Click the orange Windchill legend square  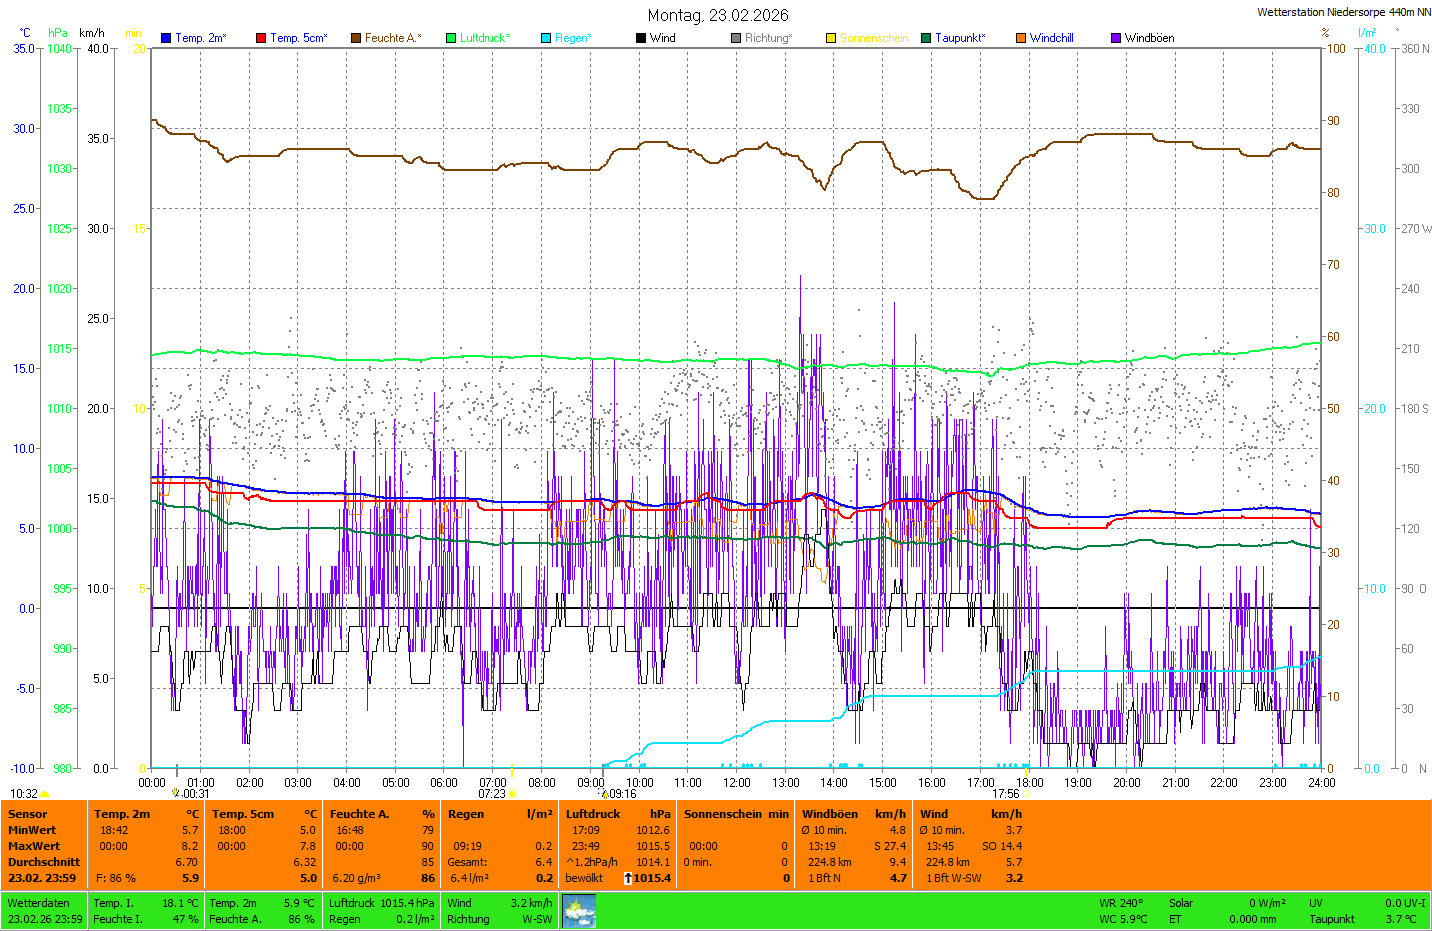tap(1021, 38)
